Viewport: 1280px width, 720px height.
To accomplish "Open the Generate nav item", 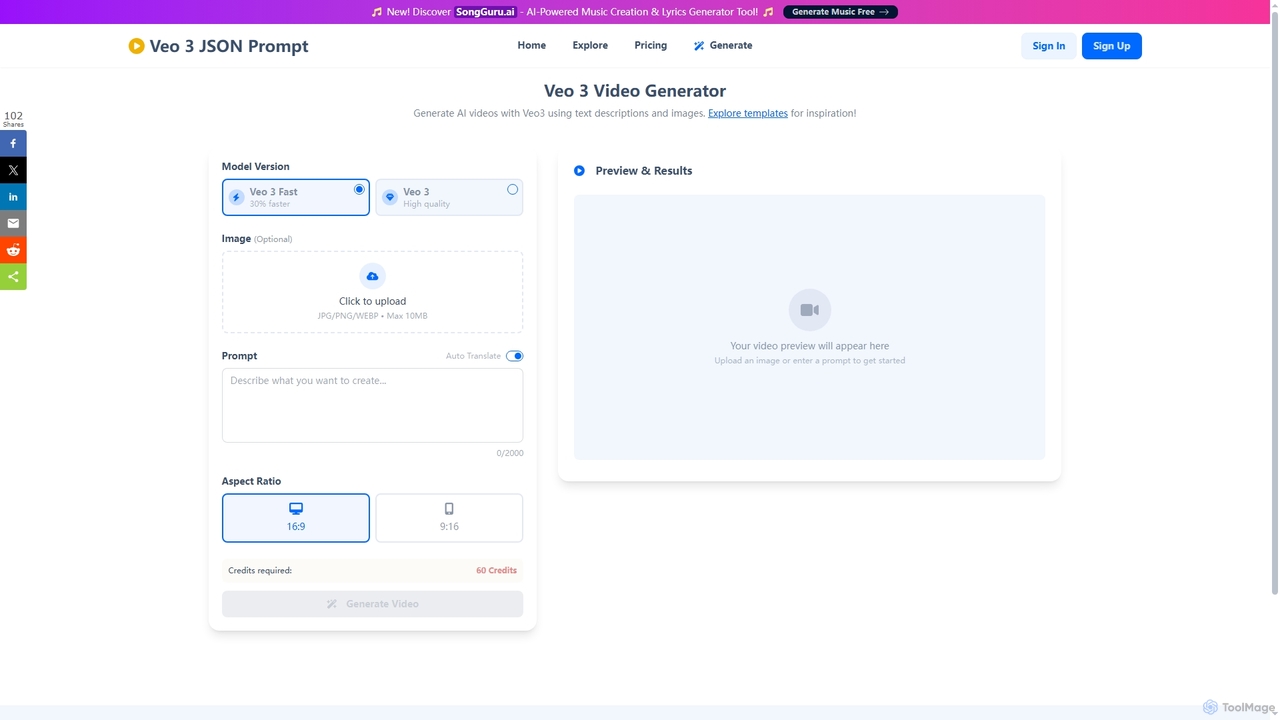I will click(723, 45).
